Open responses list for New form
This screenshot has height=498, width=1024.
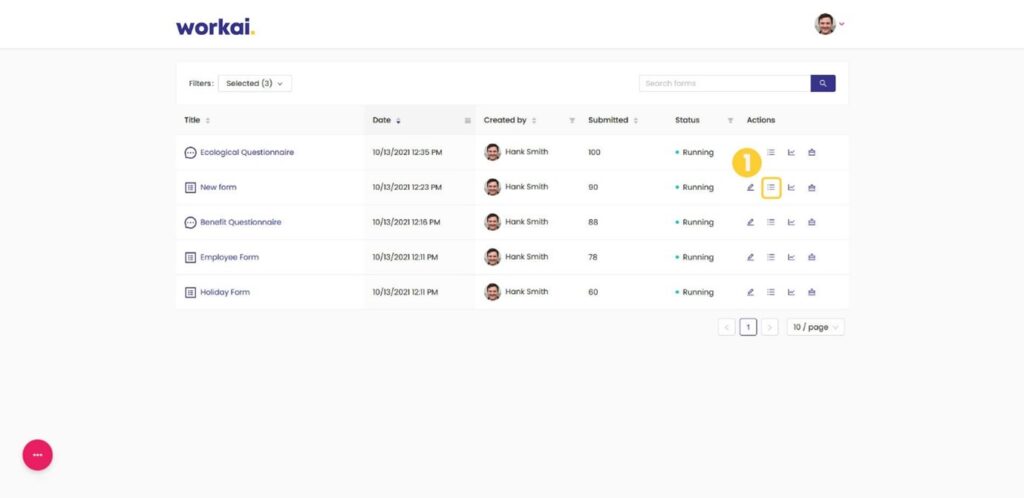pos(771,187)
